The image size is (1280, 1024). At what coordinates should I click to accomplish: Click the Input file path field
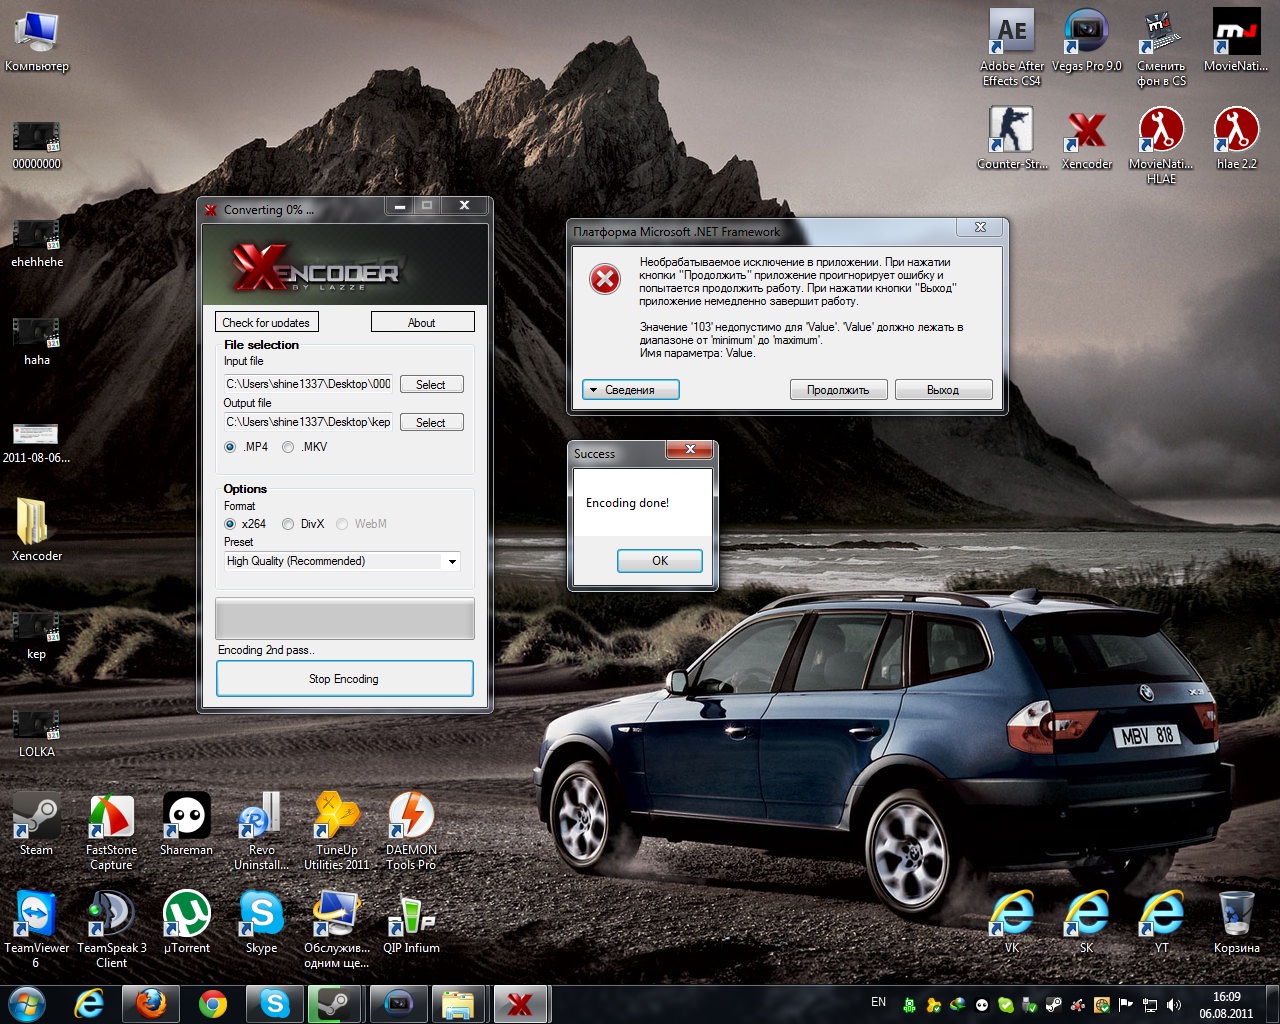[308, 384]
